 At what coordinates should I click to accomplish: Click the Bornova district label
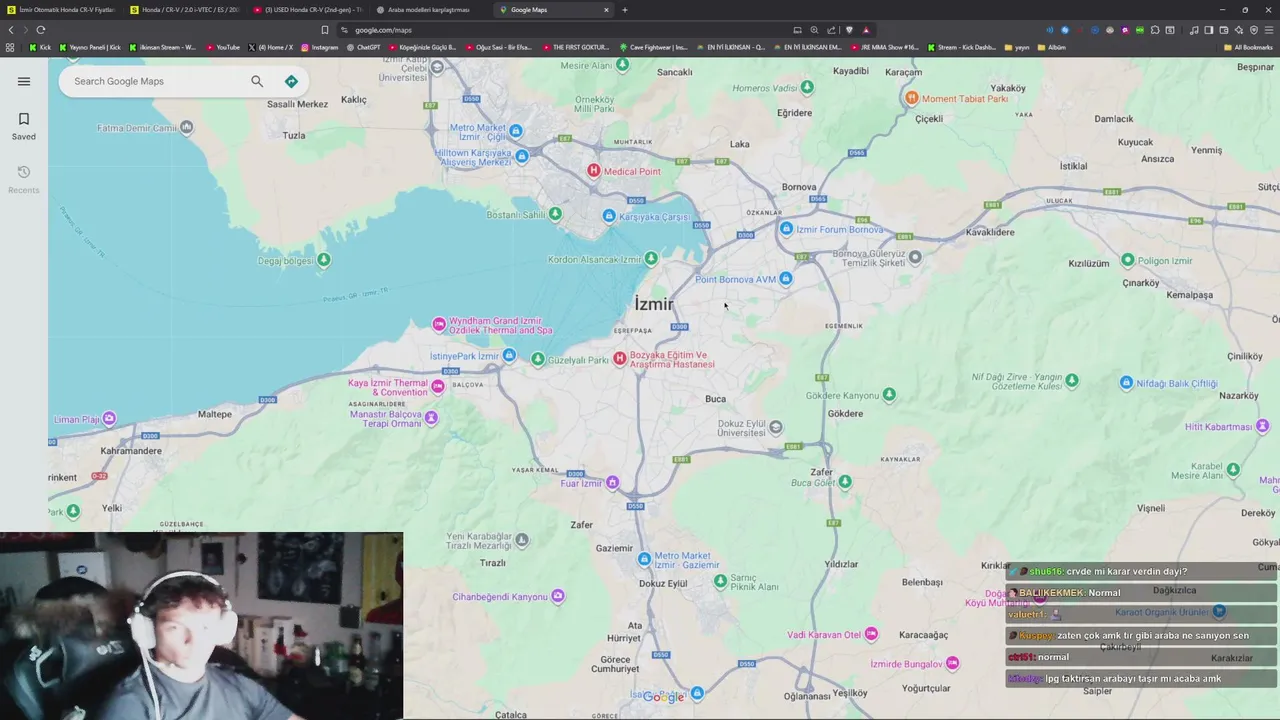(x=799, y=187)
